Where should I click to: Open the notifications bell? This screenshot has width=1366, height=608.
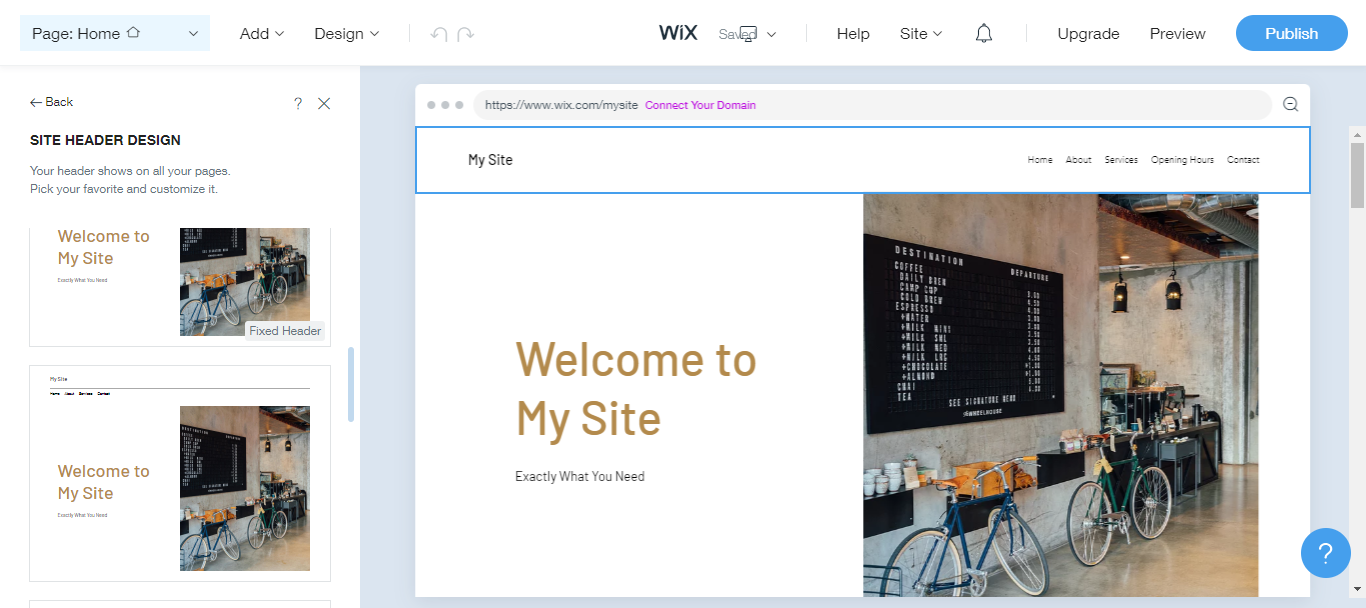[984, 33]
